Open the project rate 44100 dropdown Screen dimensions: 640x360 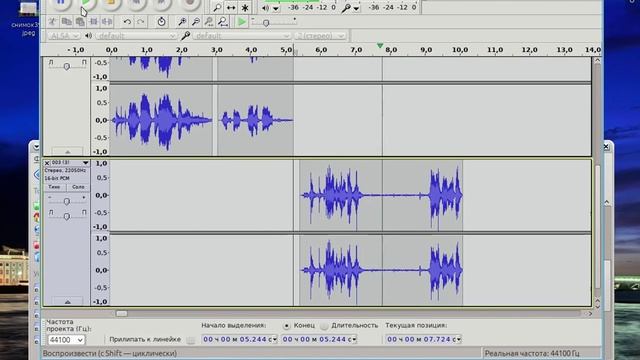66,340
